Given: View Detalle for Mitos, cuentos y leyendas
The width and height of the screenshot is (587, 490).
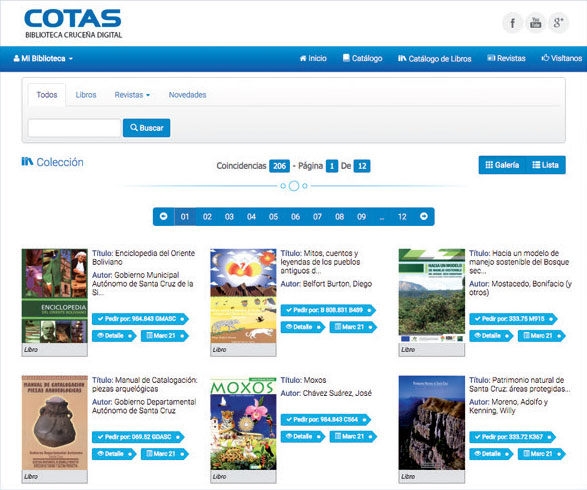Looking at the screenshot, I should [x=303, y=327].
